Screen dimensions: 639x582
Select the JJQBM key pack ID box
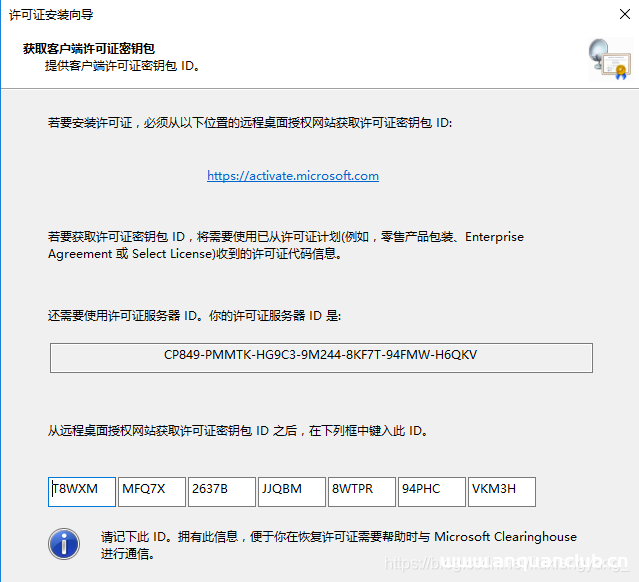(x=292, y=490)
